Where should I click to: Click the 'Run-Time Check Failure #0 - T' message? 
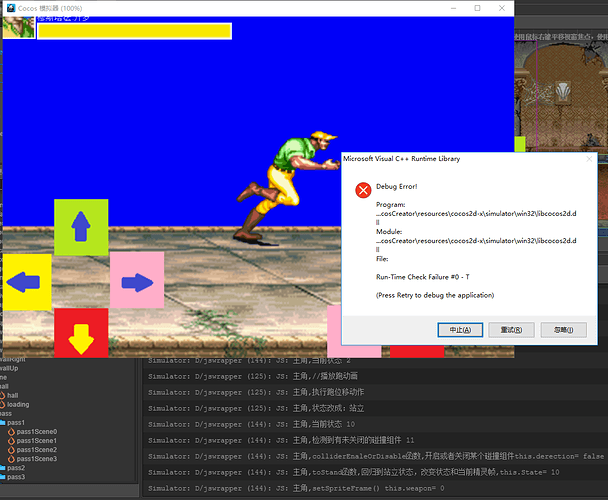[423, 277]
